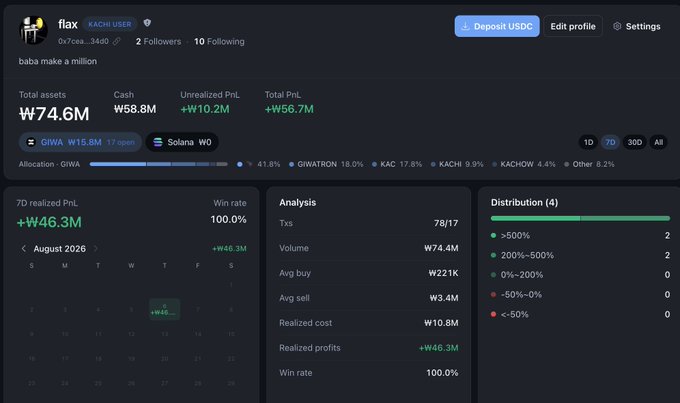Click the KACHOW 4.4% legend entry

coord(523,164)
